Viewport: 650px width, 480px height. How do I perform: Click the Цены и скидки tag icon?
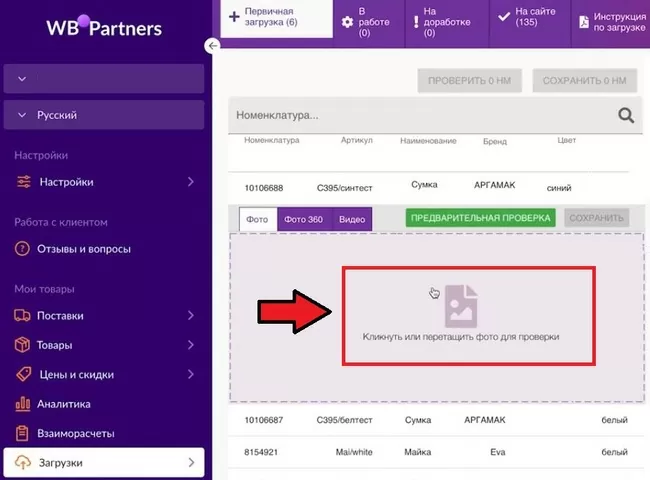(23, 374)
